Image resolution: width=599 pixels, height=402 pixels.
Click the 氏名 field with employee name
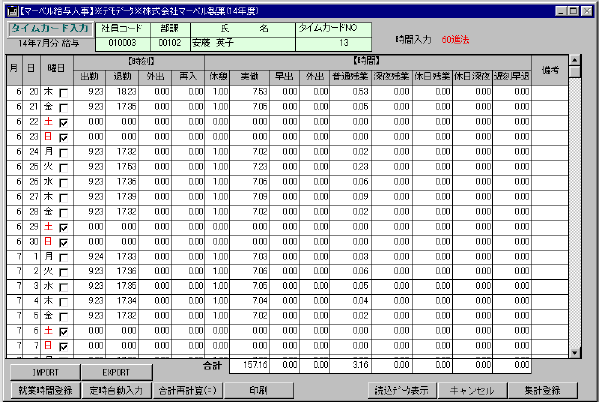243,43
